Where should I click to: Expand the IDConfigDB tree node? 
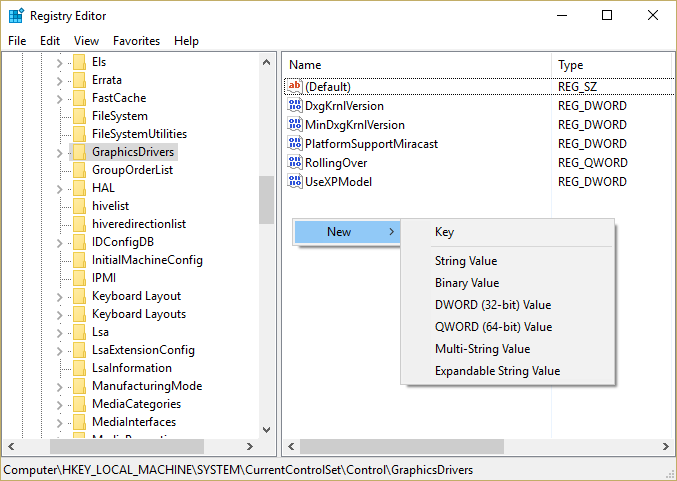coord(59,242)
